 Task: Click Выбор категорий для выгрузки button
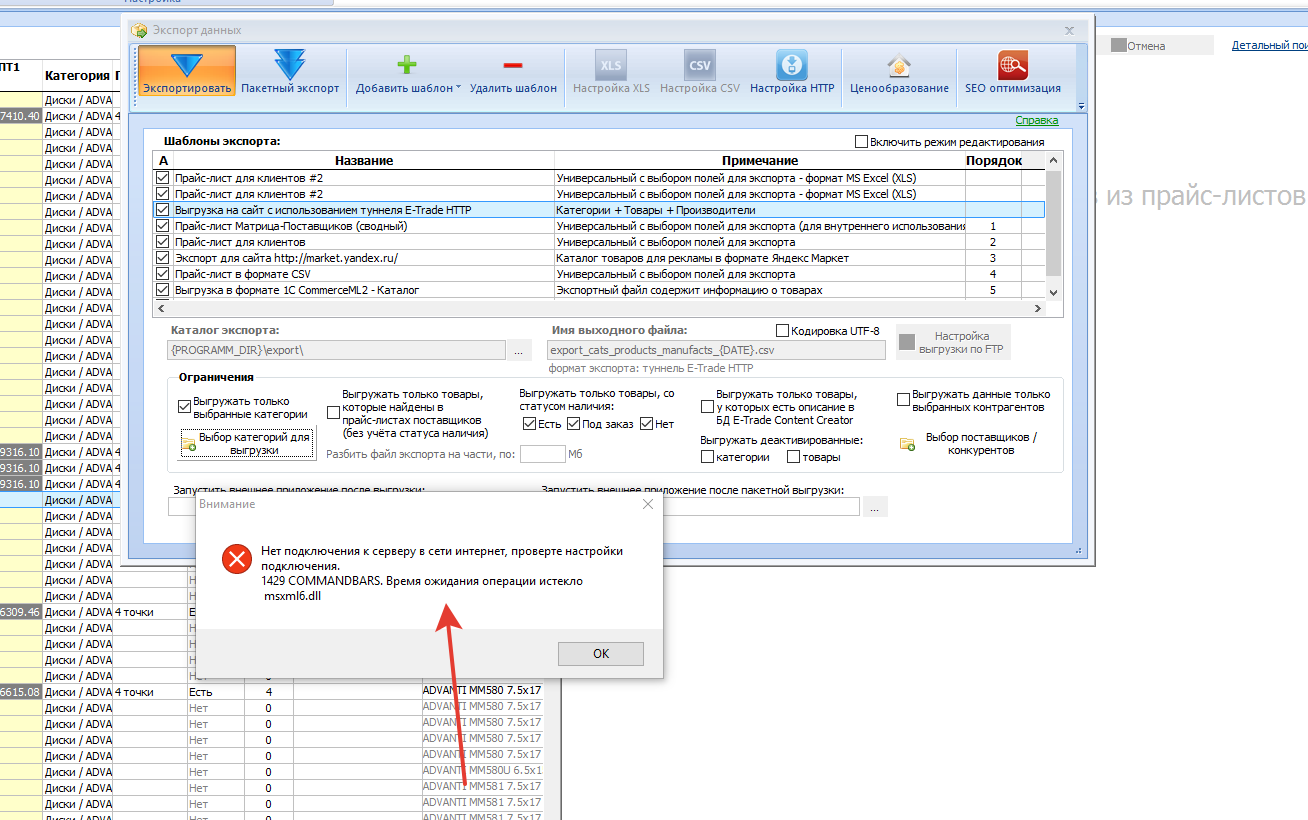pos(247,444)
